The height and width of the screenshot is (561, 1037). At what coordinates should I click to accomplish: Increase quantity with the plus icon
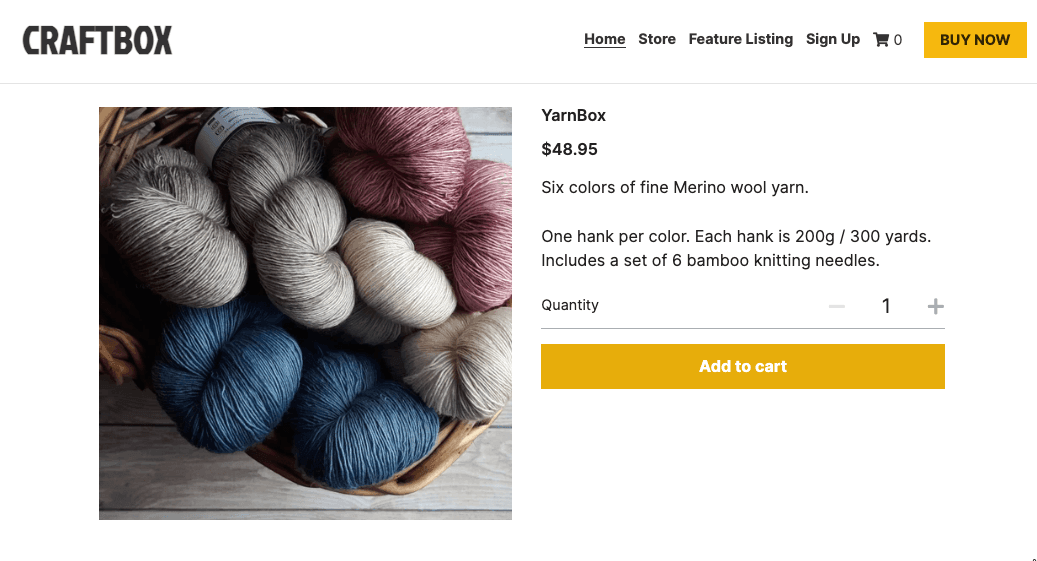pos(936,306)
